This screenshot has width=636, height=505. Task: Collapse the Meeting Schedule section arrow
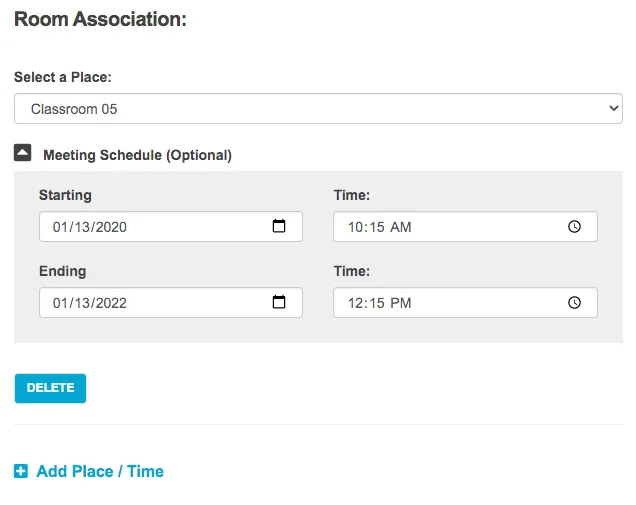[22, 154]
